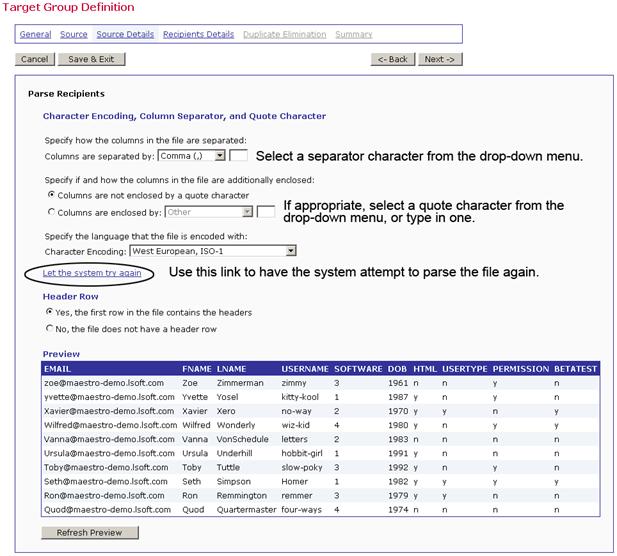Click the HTML column header

[425, 369]
